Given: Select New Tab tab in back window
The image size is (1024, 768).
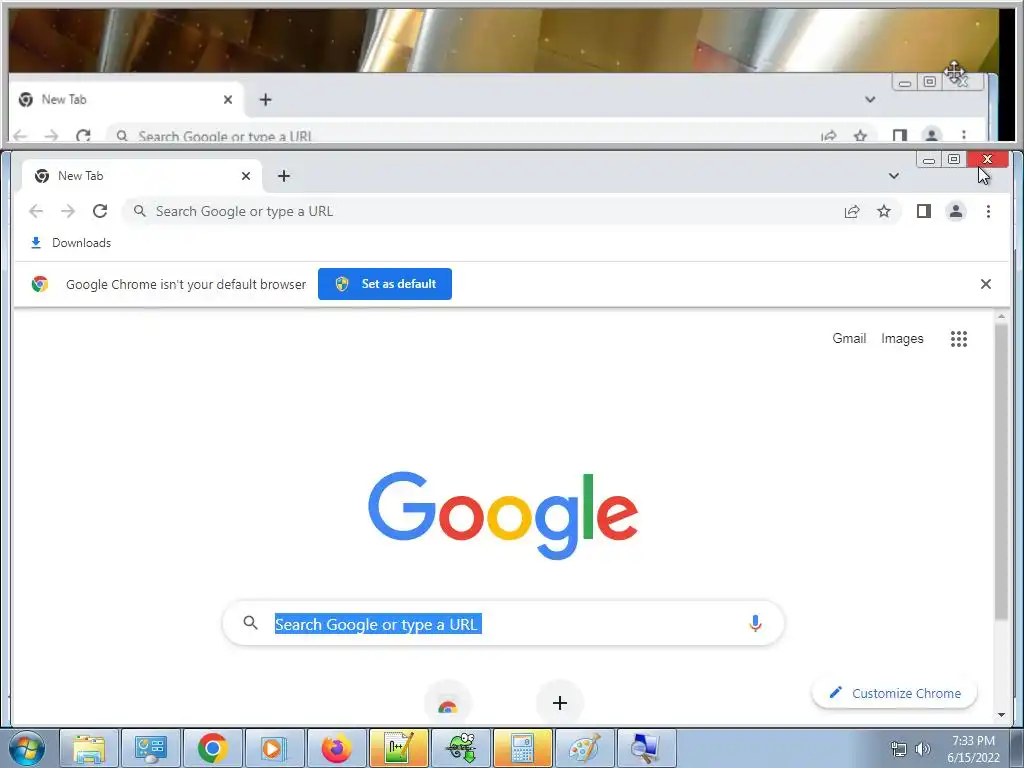Looking at the screenshot, I should tap(125, 99).
